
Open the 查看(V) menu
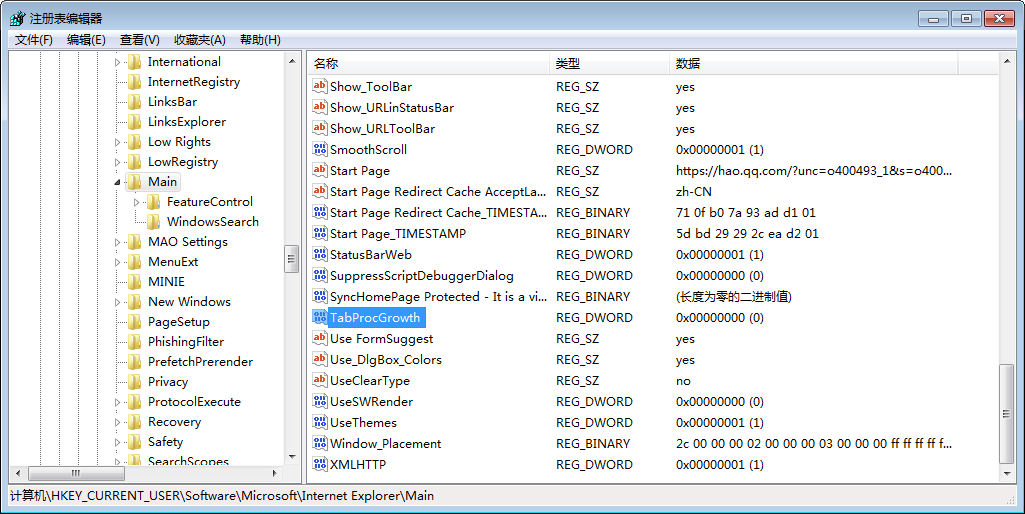point(140,40)
